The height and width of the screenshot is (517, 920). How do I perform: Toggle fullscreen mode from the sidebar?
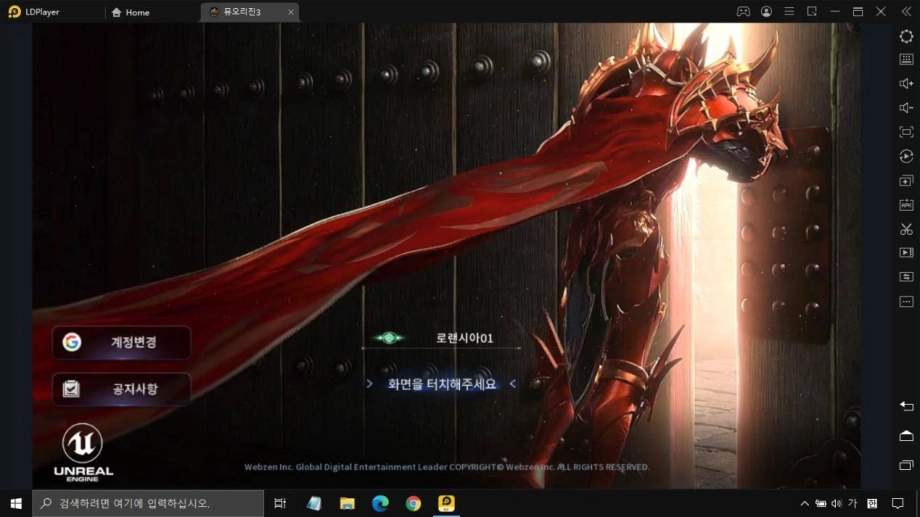click(x=906, y=132)
